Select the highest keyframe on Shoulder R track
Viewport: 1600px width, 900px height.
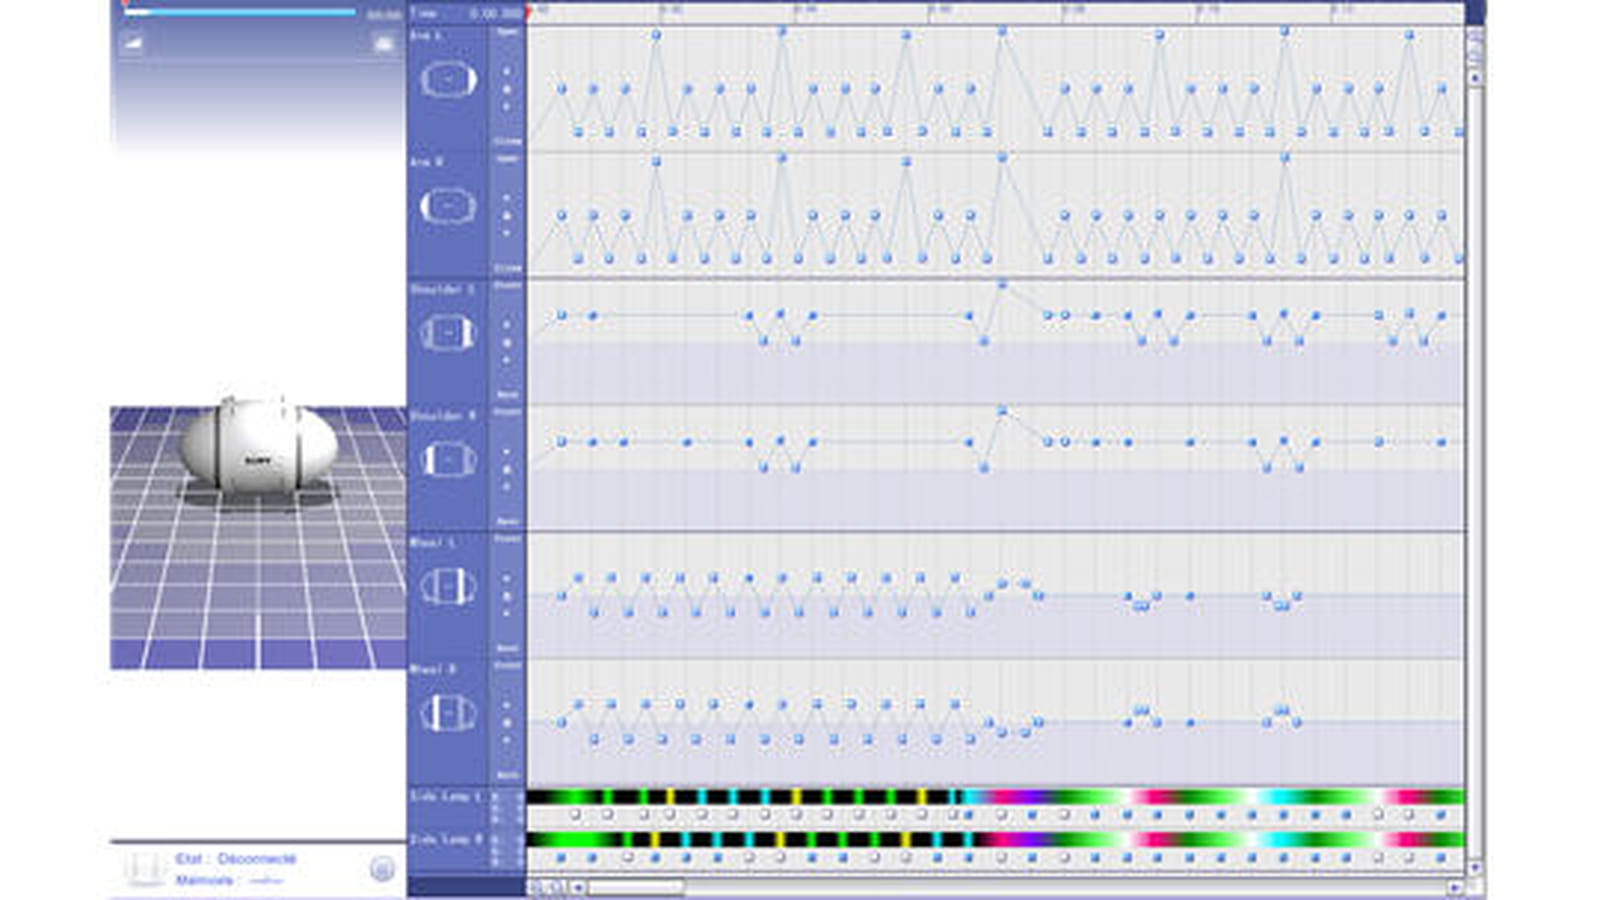tap(1002, 412)
